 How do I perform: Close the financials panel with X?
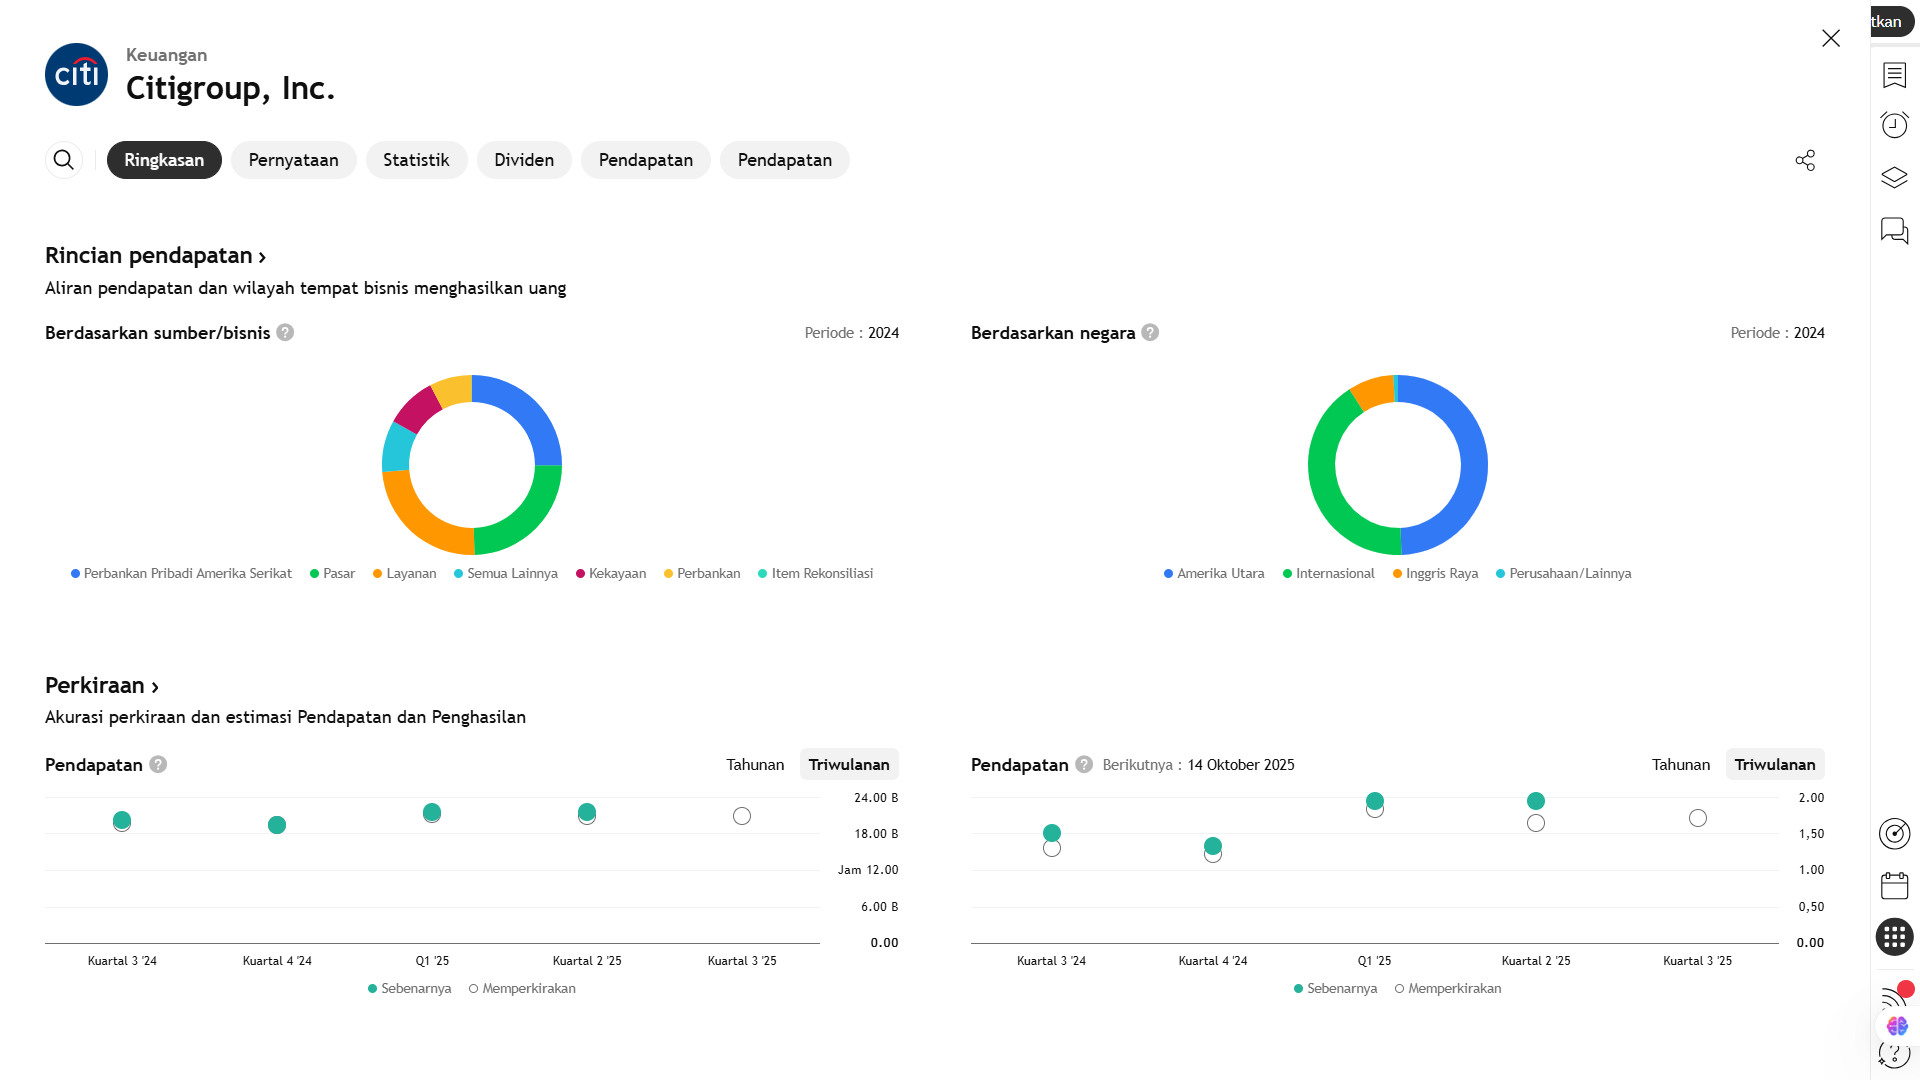click(x=1830, y=38)
